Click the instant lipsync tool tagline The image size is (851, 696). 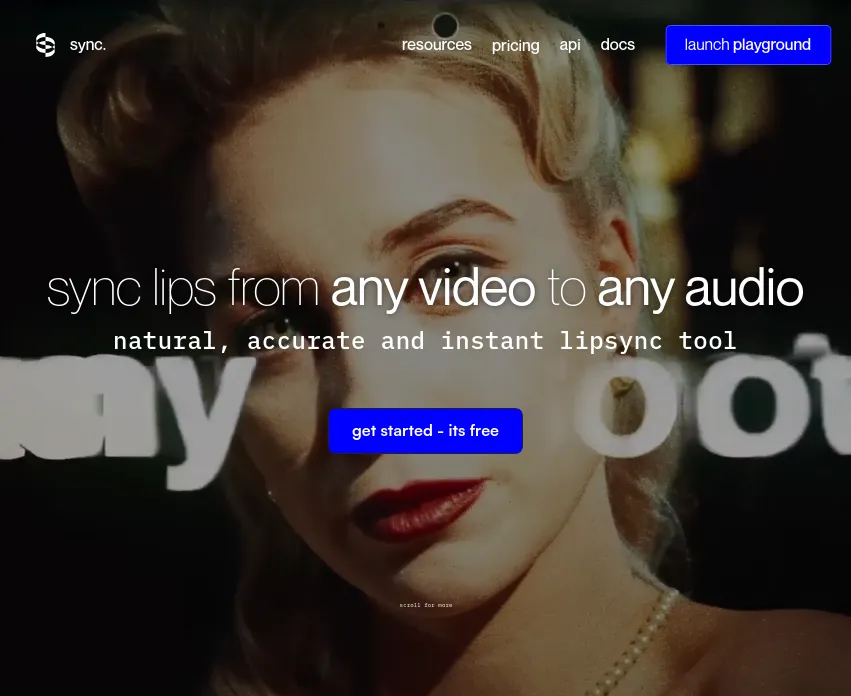[x=425, y=341]
